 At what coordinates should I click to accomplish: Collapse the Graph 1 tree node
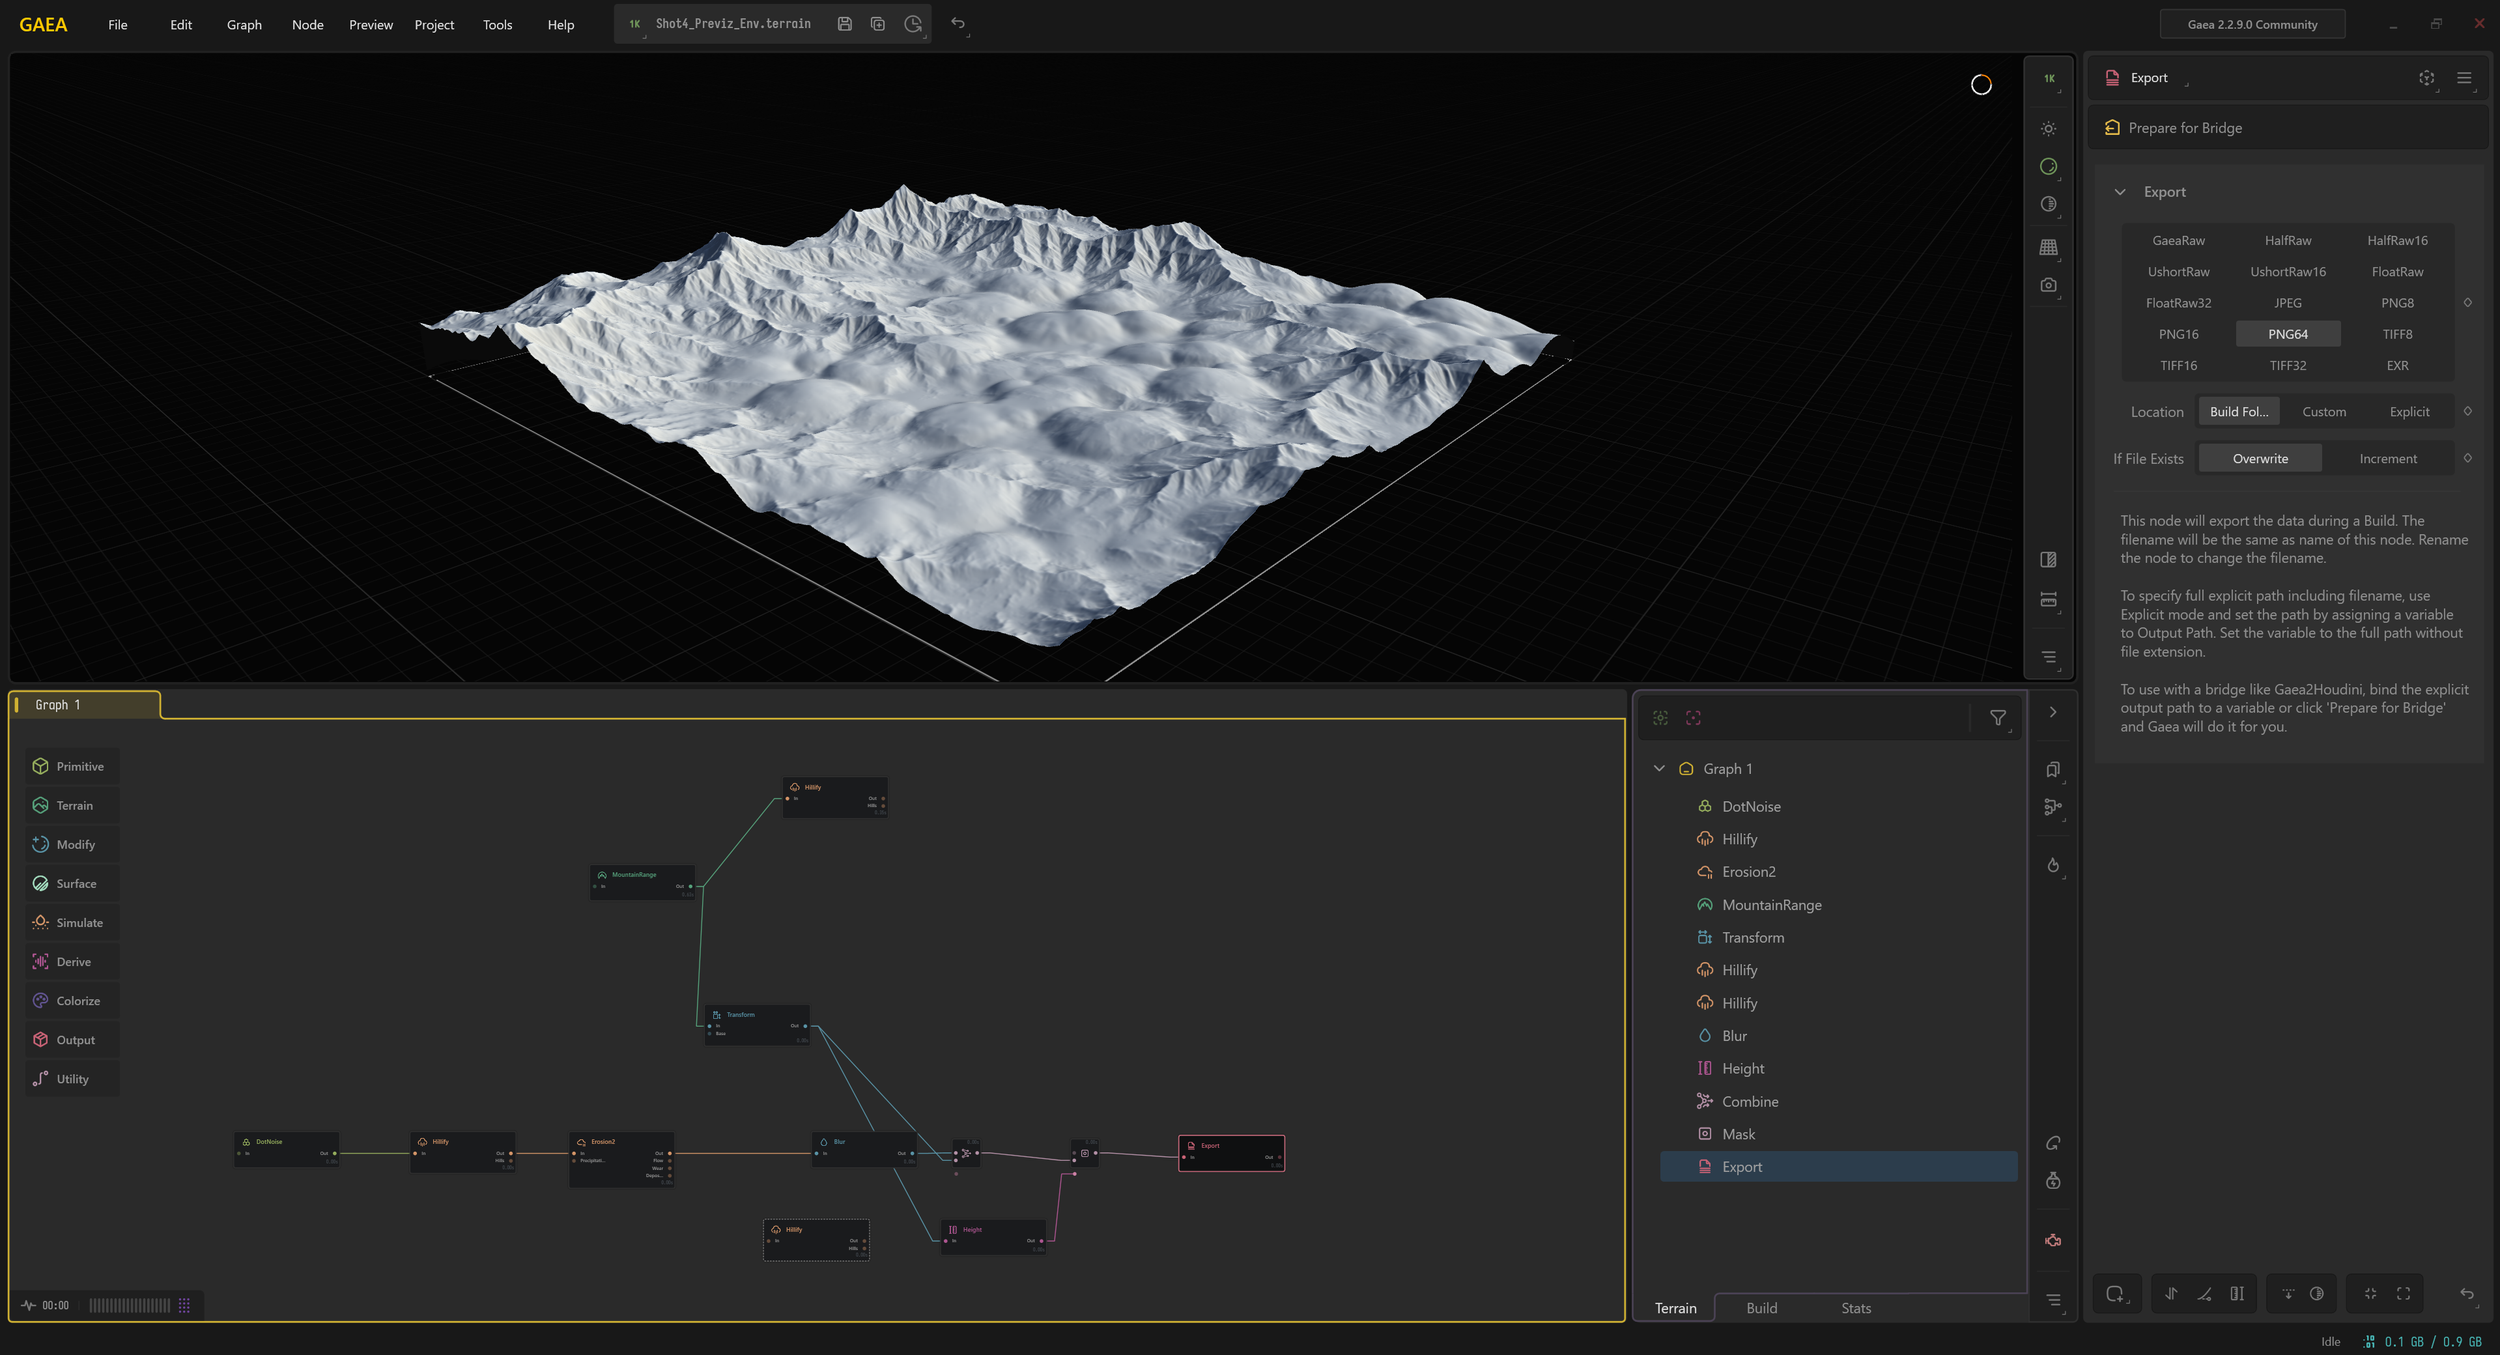coord(1659,769)
